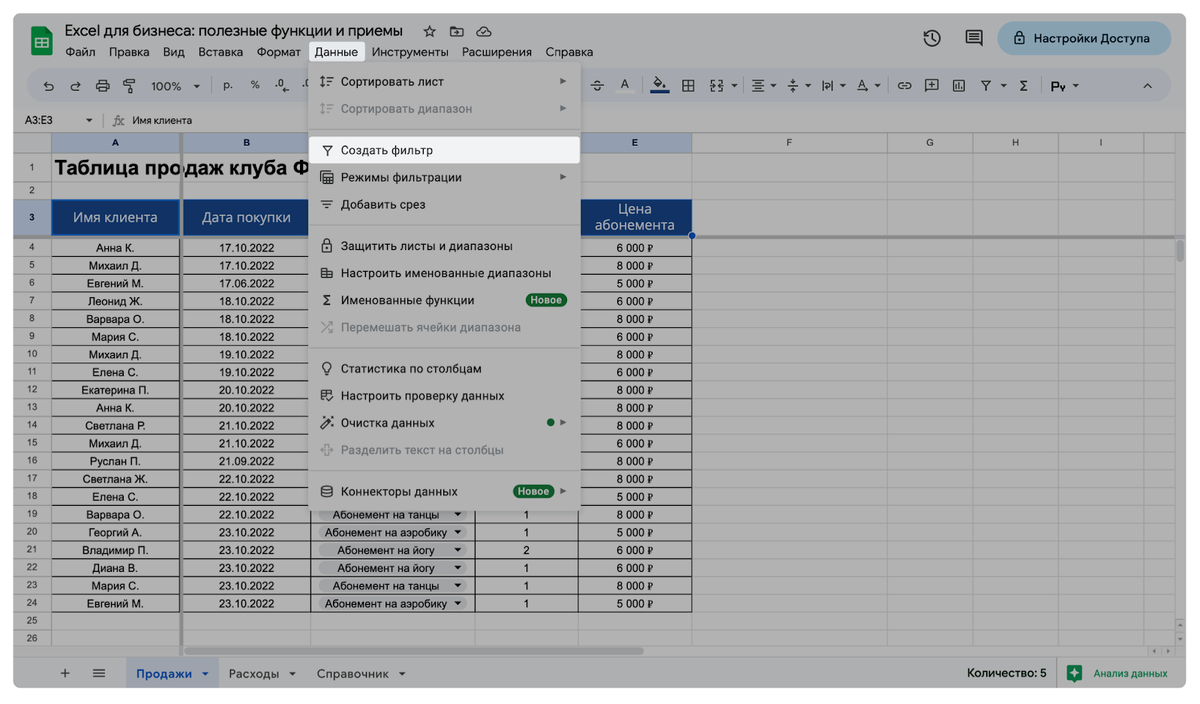Select Настроить проверку данных
Viewport: 1200px width, 704px height.
[444, 395]
